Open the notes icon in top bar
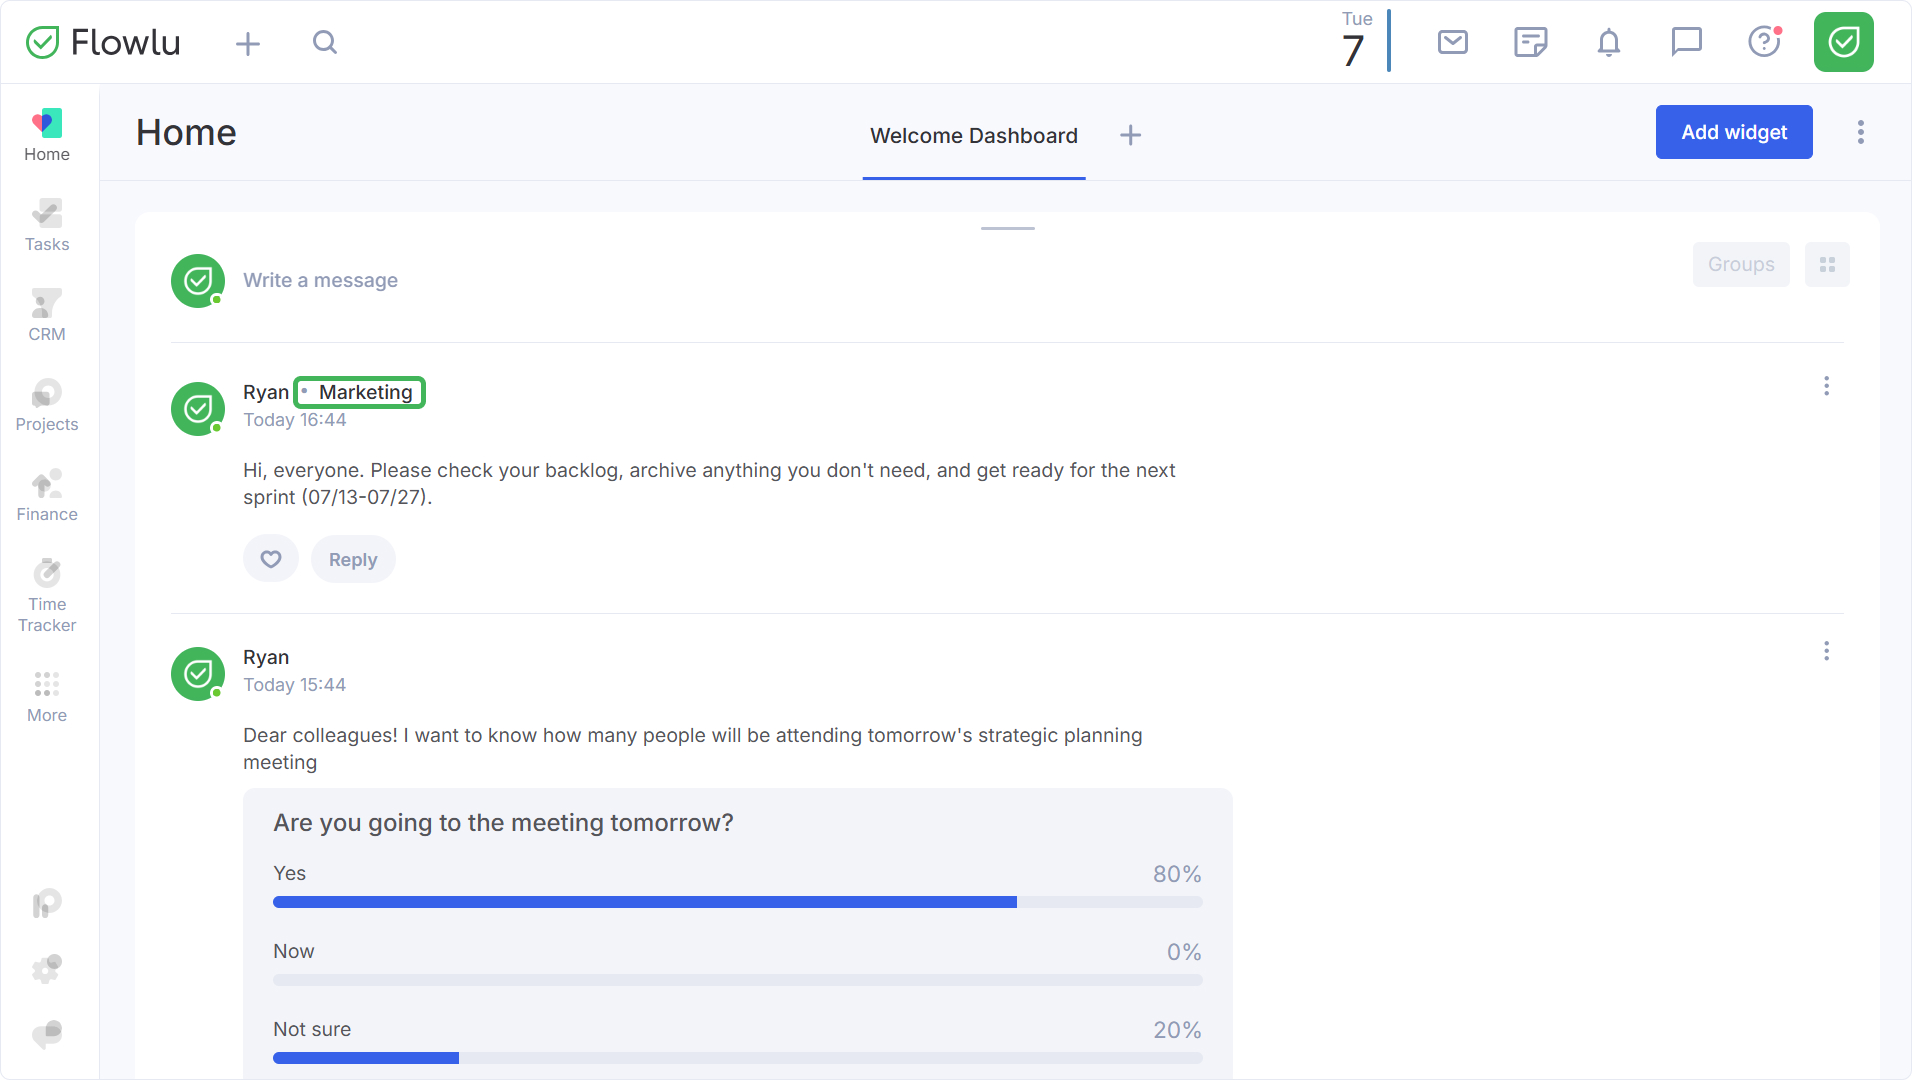 (1531, 42)
